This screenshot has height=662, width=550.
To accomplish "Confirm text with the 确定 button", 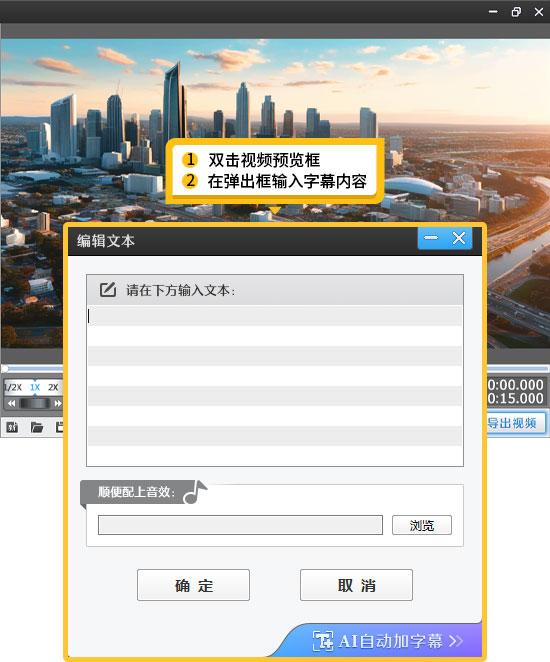I will coord(193,585).
